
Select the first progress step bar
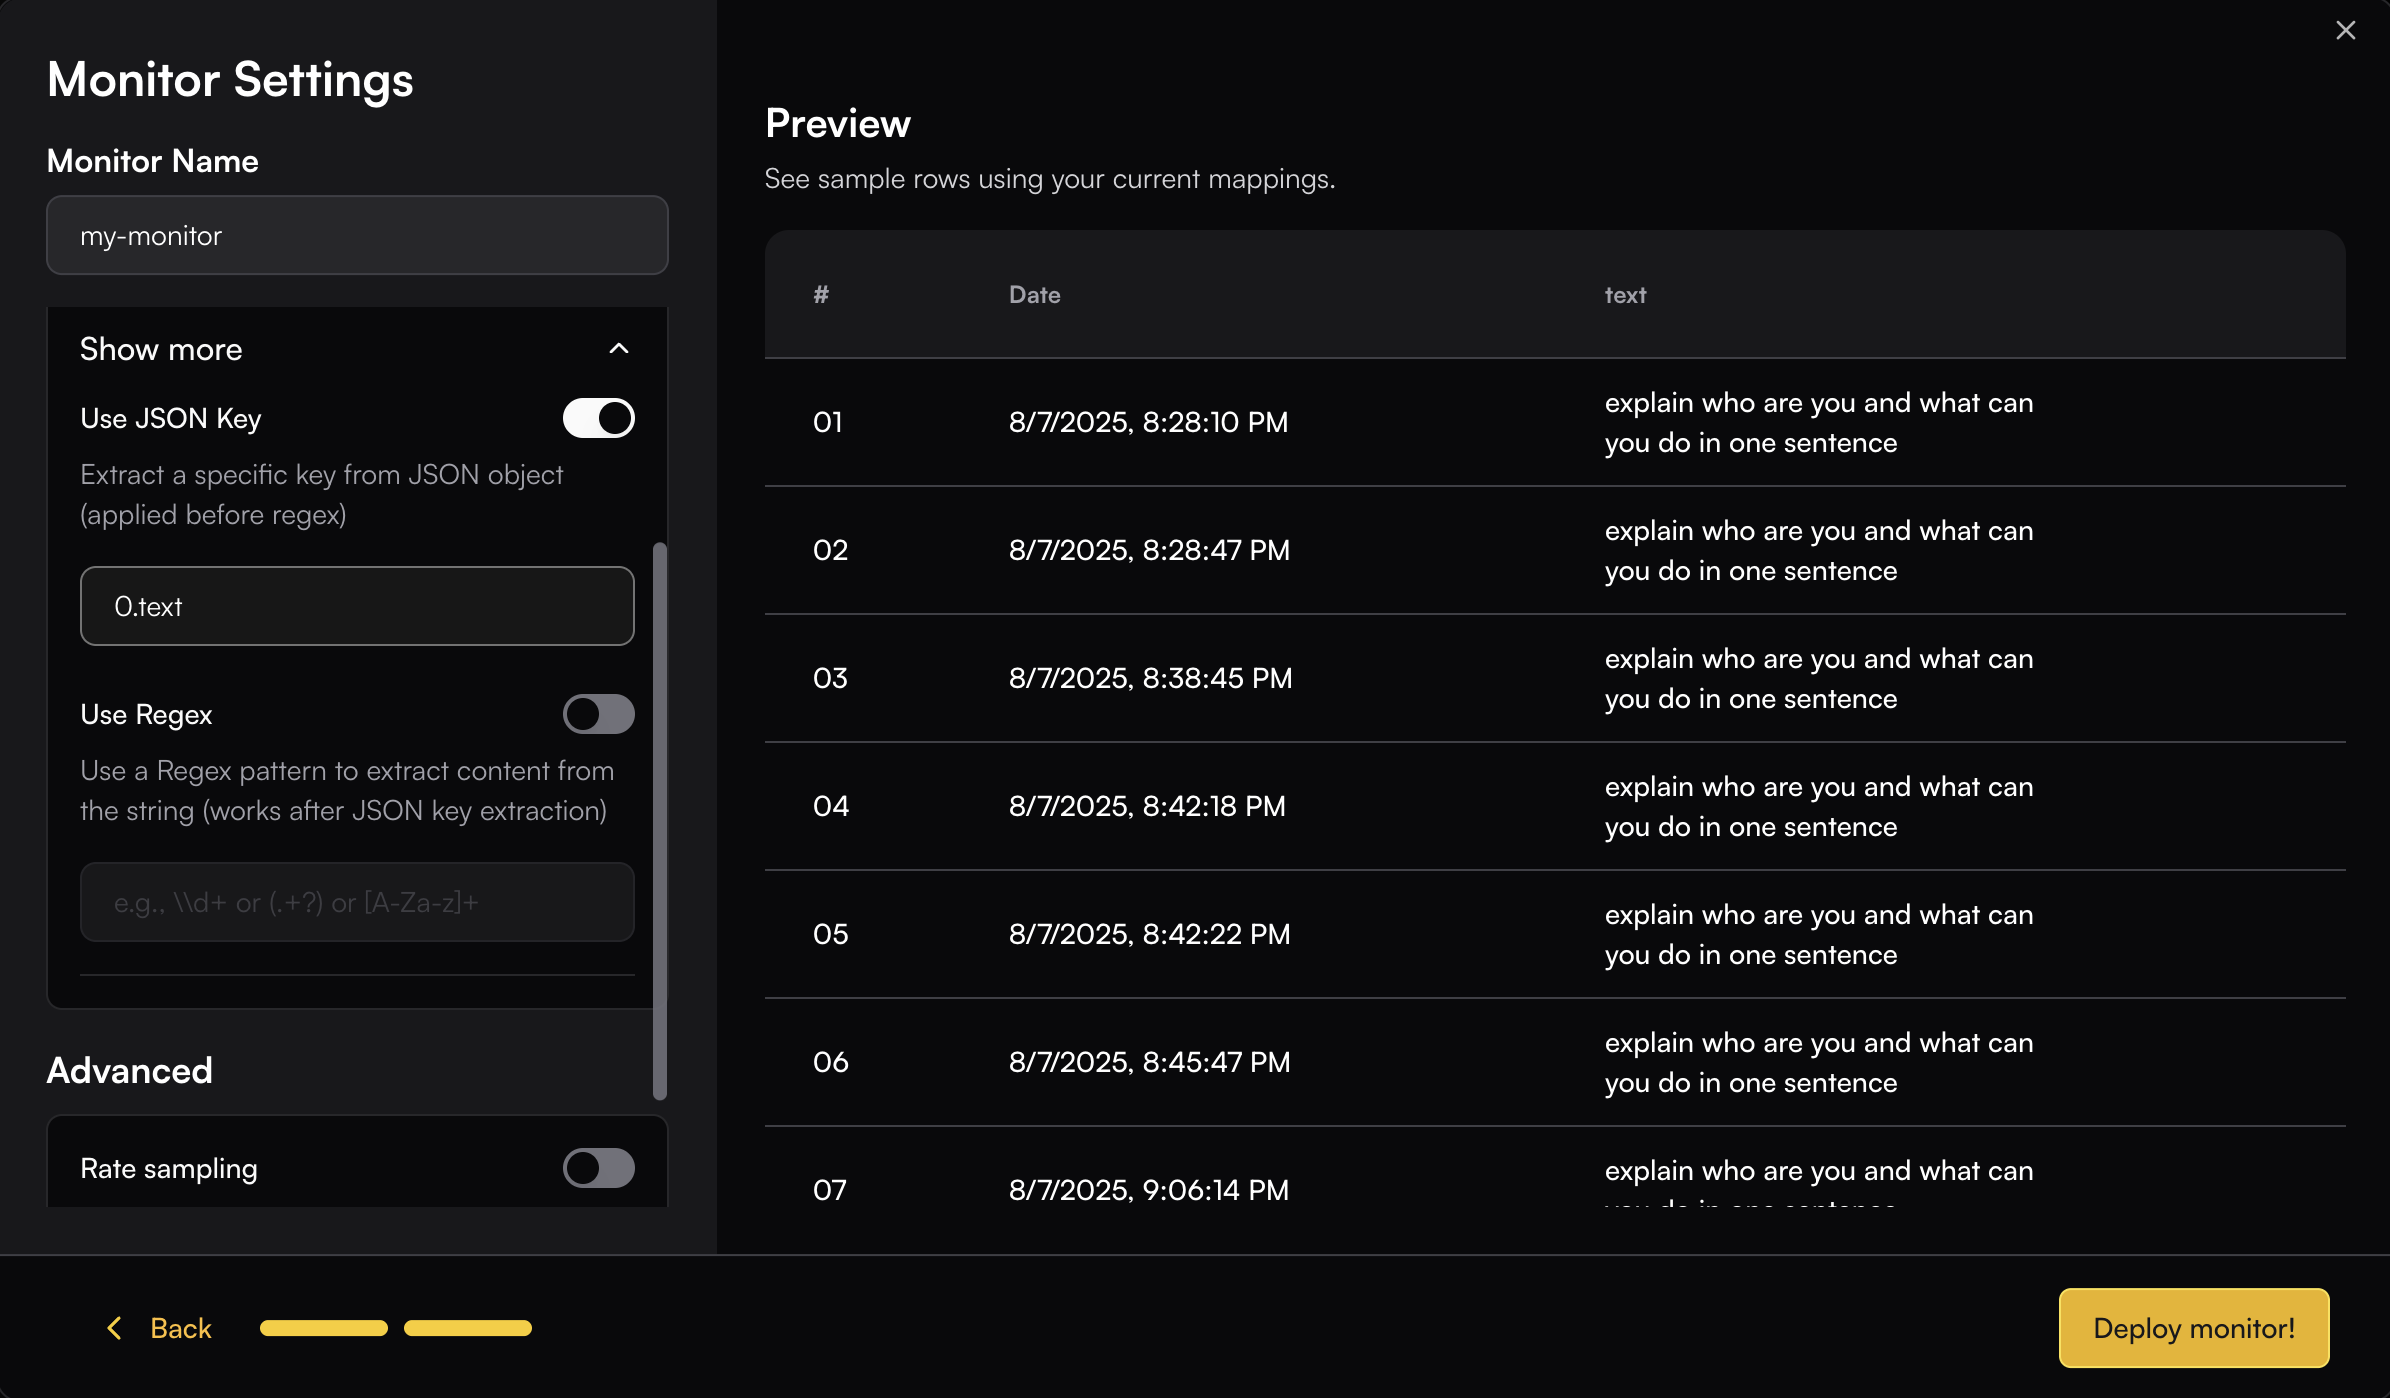pos(323,1328)
